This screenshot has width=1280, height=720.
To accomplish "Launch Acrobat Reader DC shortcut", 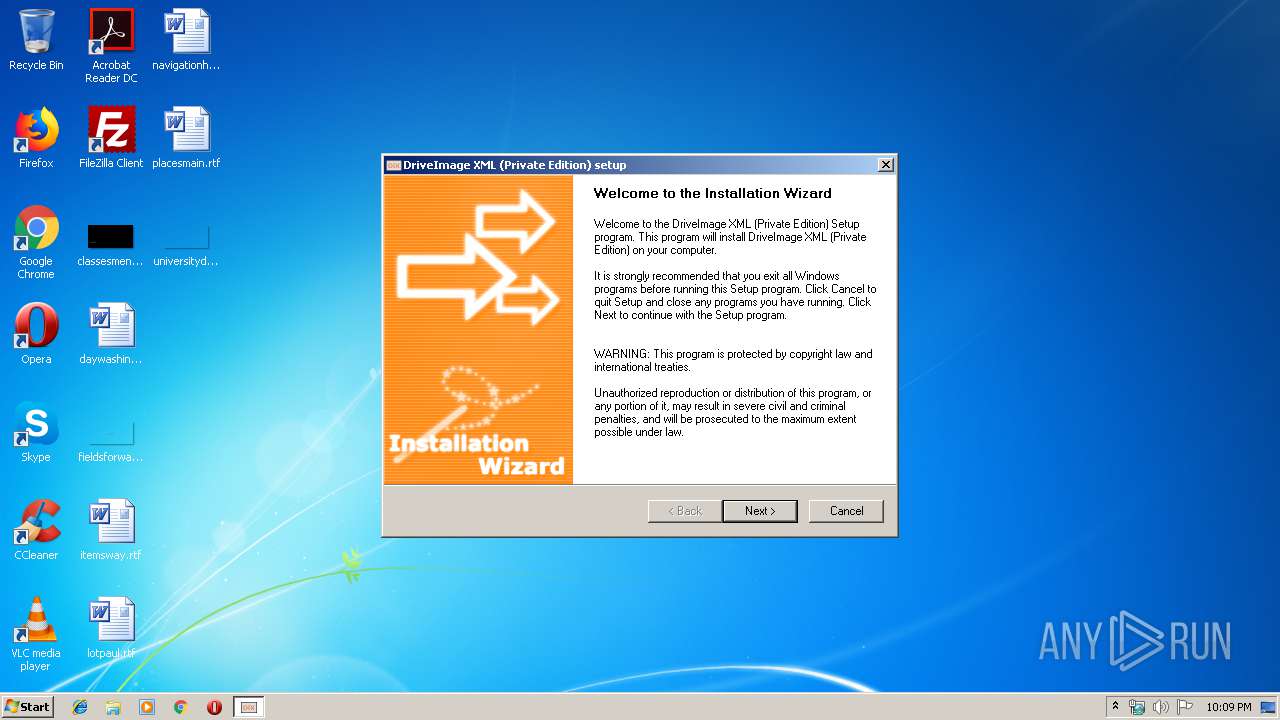I will click(111, 46).
